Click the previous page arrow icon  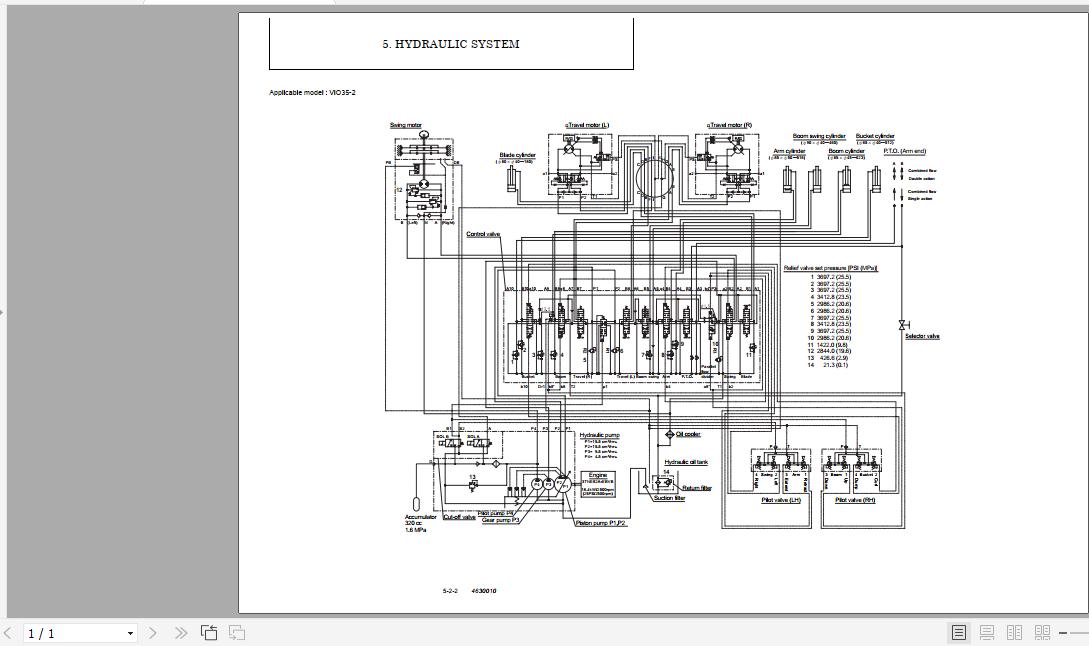click(x=8, y=632)
